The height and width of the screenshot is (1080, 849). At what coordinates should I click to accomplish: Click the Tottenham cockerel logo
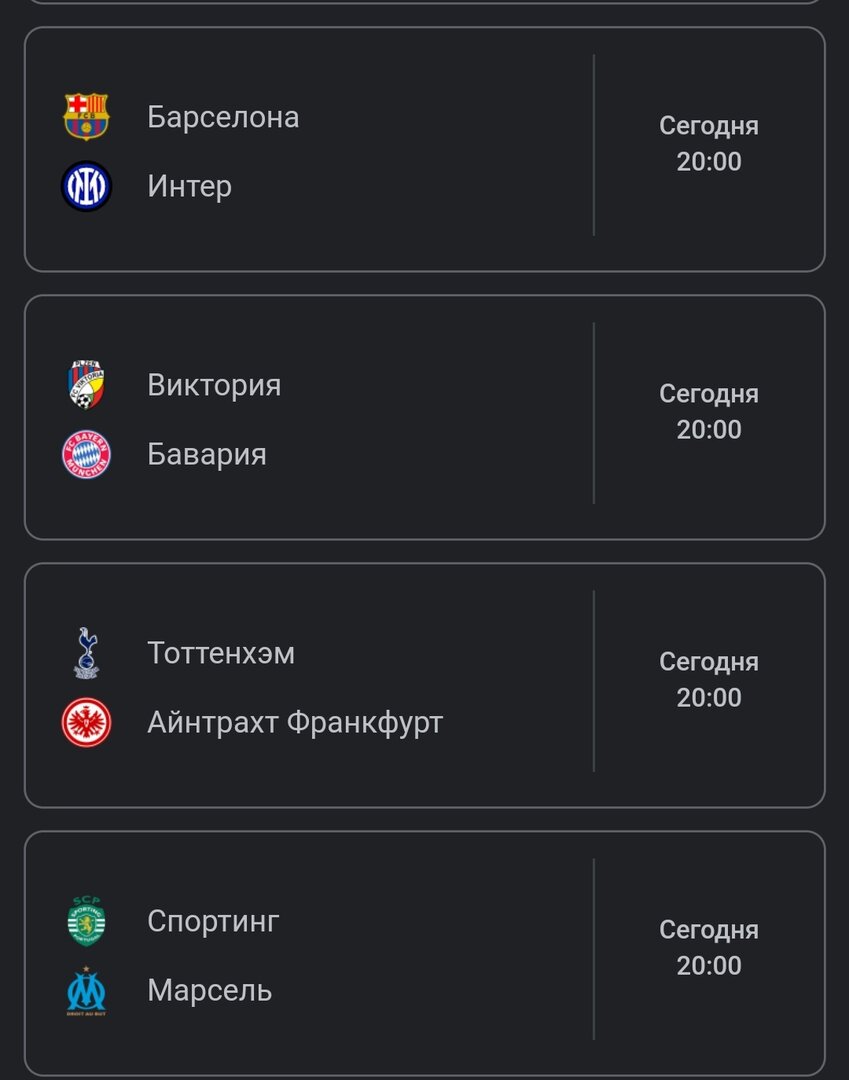point(86,653)
